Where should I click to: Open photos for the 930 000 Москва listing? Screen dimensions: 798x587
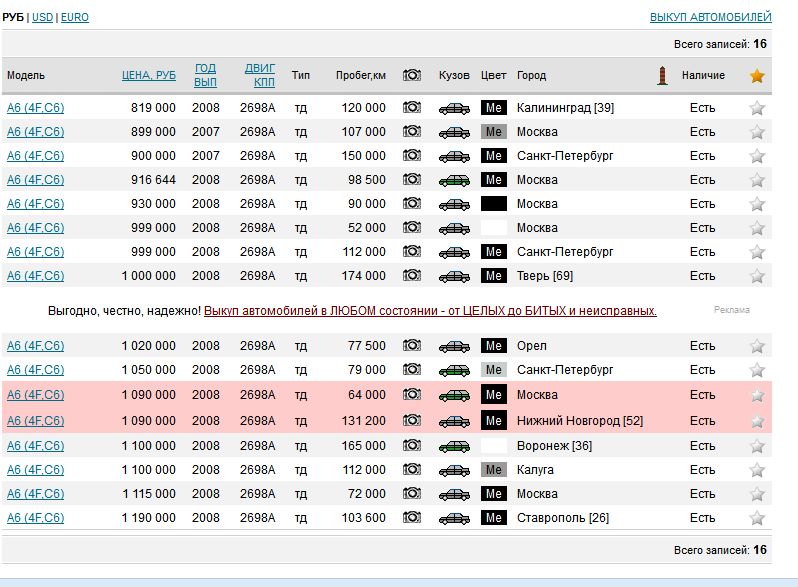(412, 203)
